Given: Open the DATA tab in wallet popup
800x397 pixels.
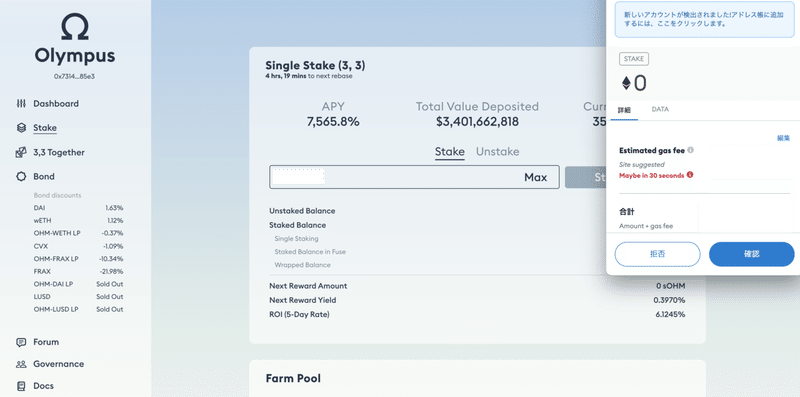Looking at the screenshot, I should click(x=660, y=110).
